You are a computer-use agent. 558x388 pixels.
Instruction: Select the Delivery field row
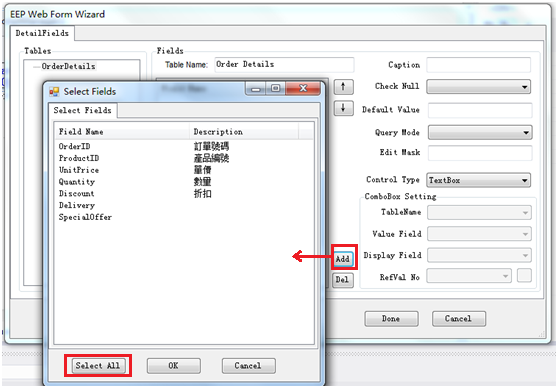pos(184,205)
